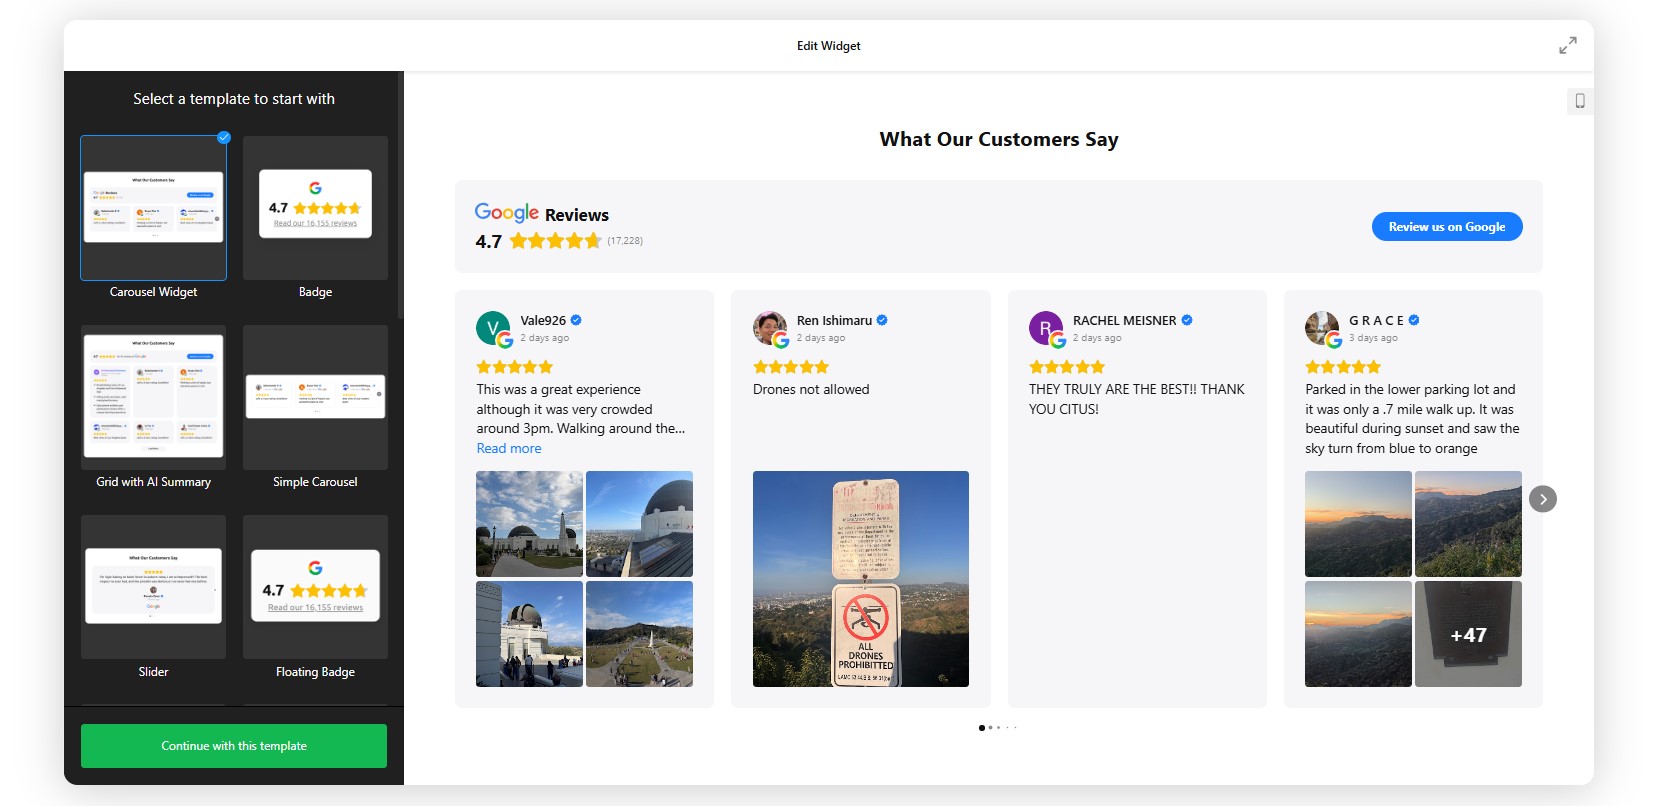The image size is (1660, 806).
Task: Click the template list scrollbar
Action: [400, 196]
